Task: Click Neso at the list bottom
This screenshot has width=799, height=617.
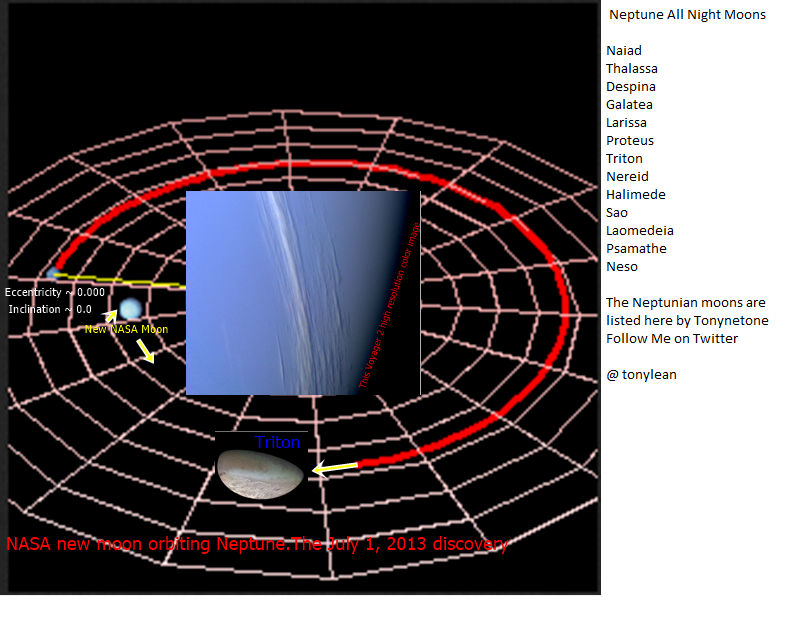Action: (622, 267)
